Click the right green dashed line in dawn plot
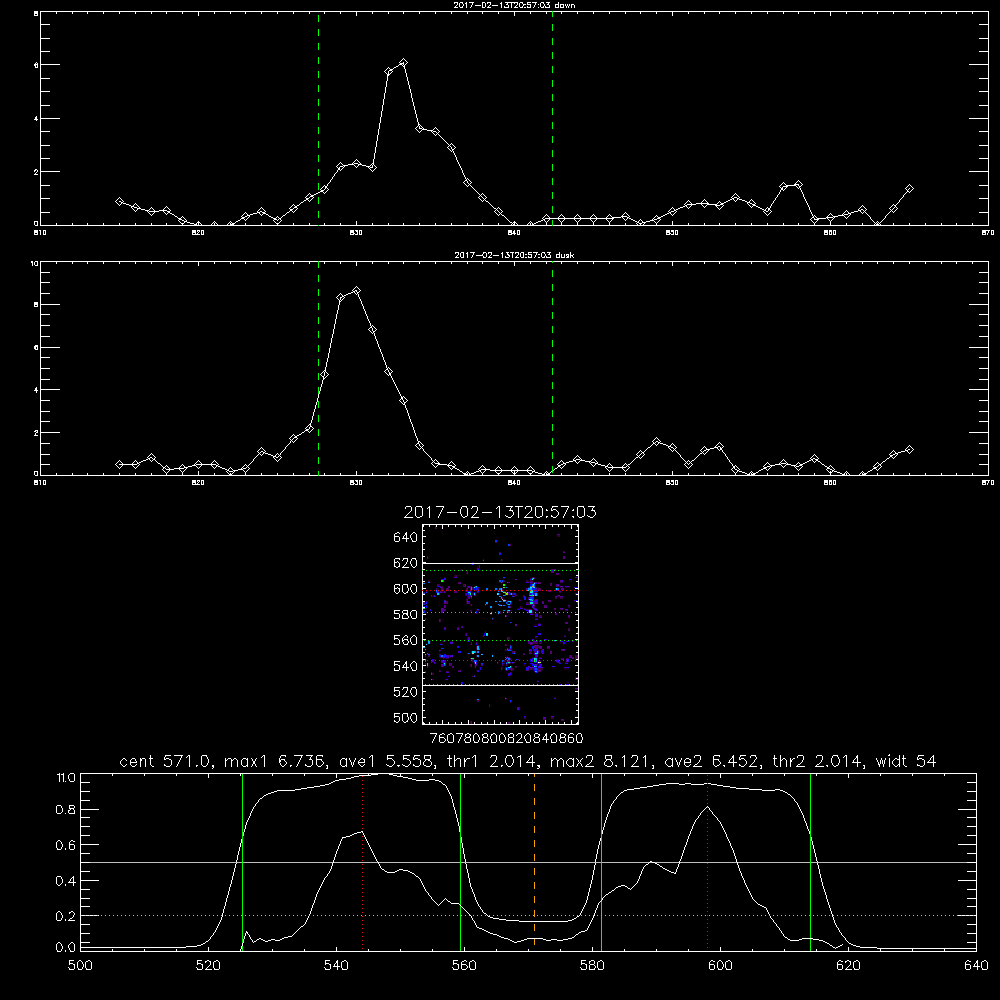The image size is (1000, 1000). click(552, 119)
